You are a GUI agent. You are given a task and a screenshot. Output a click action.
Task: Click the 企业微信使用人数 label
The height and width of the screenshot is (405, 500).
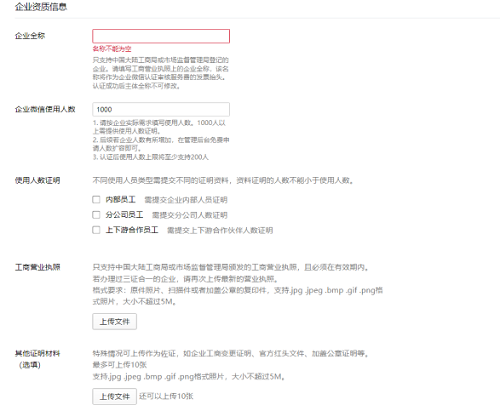tap(45, 109)
